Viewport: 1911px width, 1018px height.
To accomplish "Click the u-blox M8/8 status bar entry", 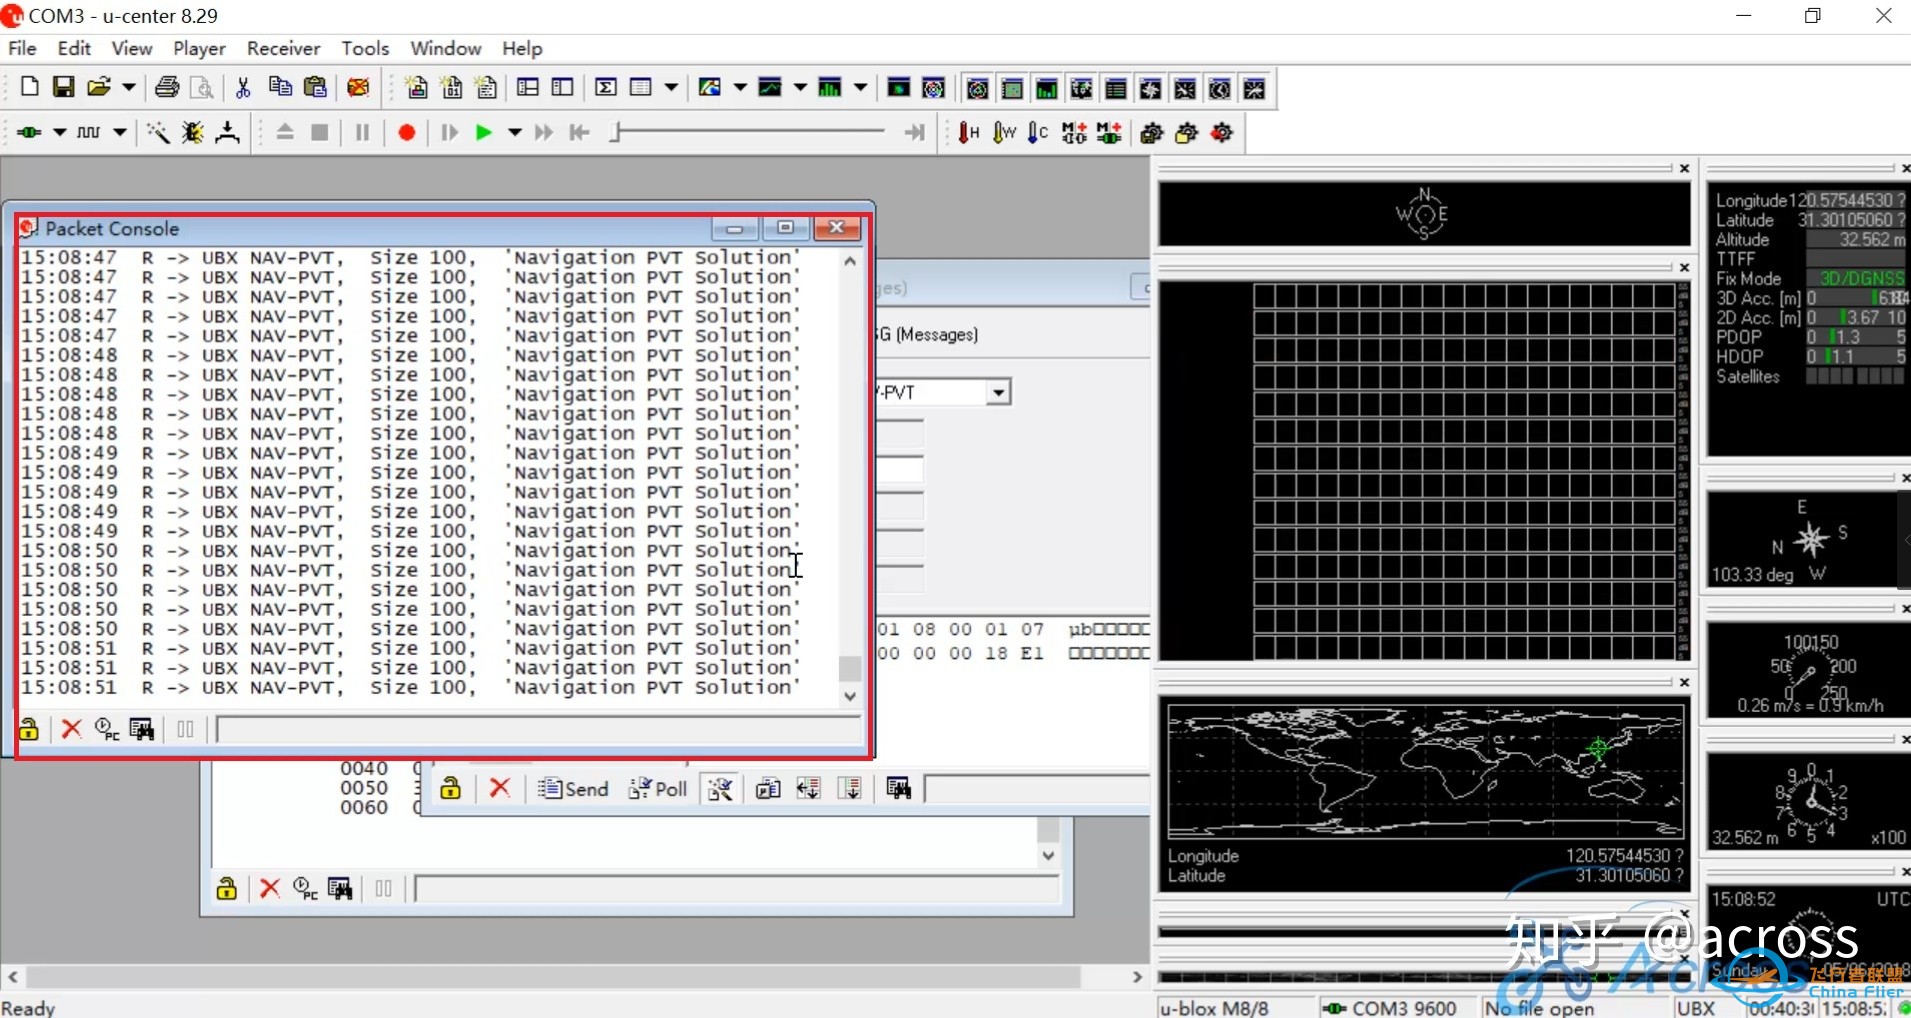I will coord(1214,1008).
